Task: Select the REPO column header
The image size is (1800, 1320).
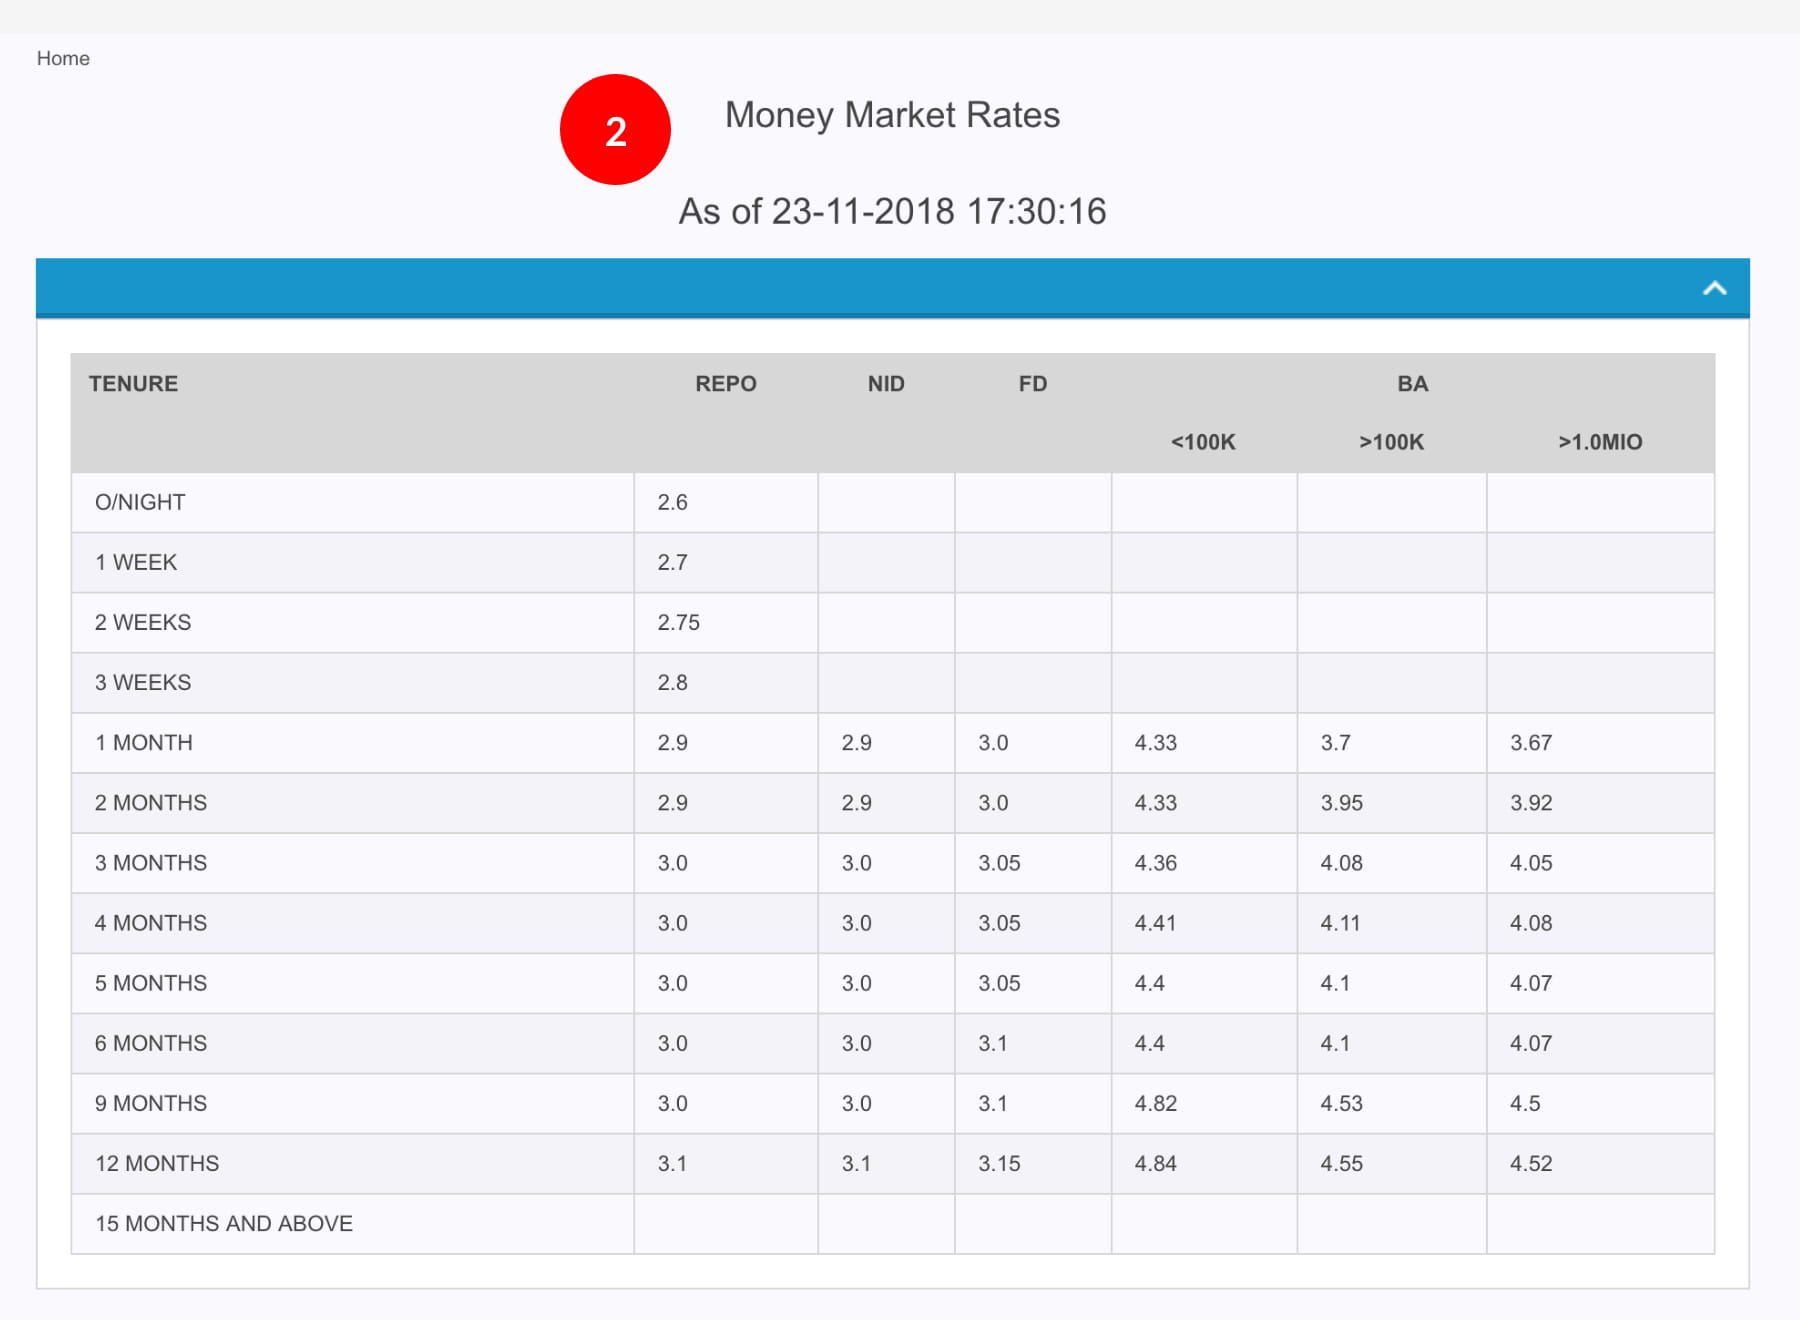Action: [725, 384]
